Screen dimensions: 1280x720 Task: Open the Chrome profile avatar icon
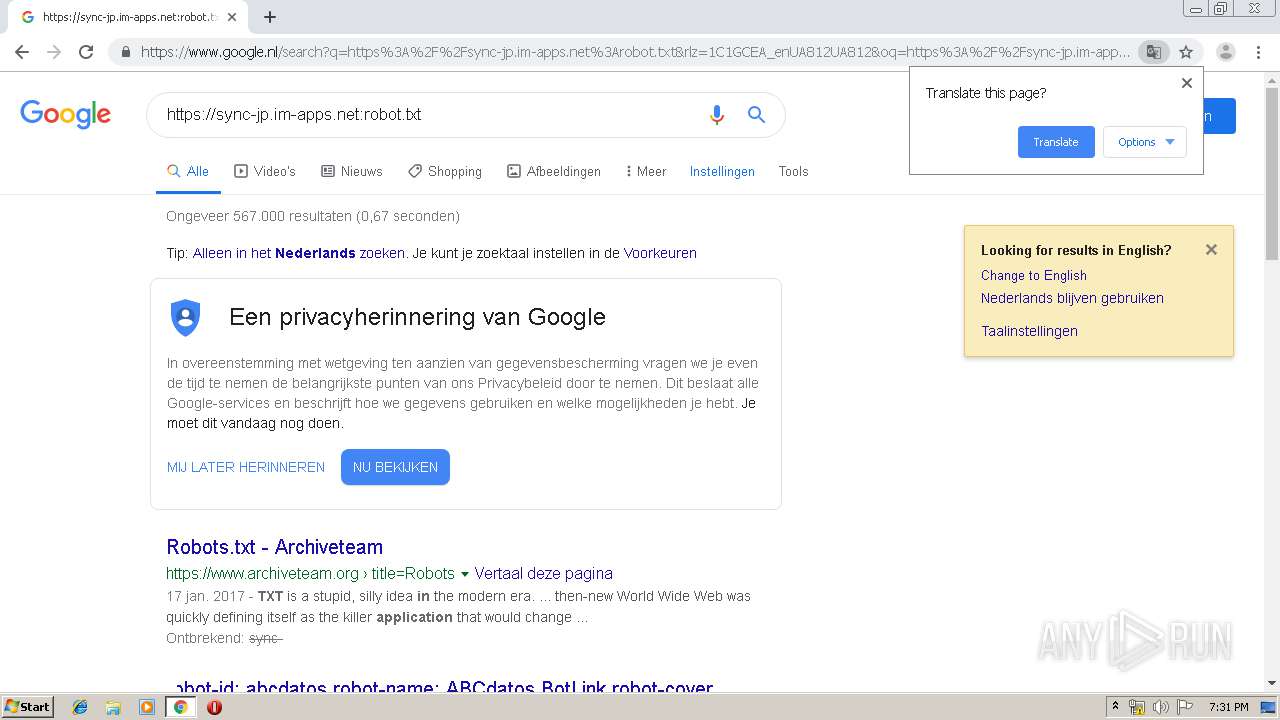1226,52
